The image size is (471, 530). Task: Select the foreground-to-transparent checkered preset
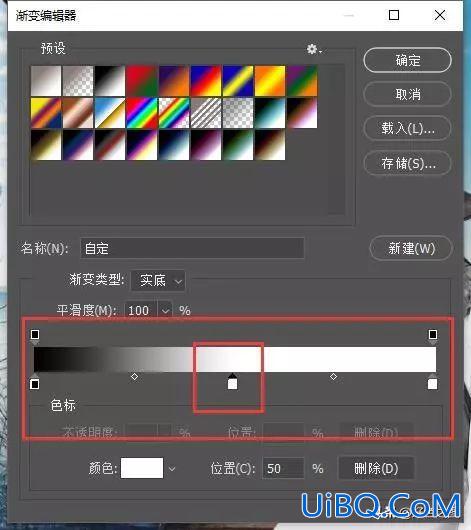coord(78,81)
